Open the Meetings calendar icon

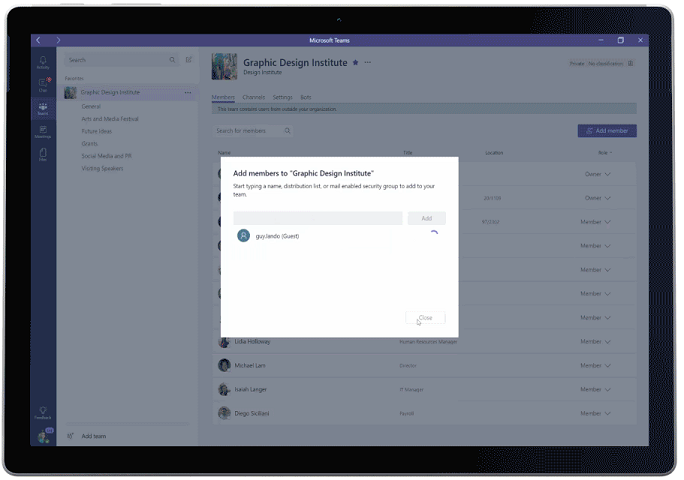tap(43, 131)
